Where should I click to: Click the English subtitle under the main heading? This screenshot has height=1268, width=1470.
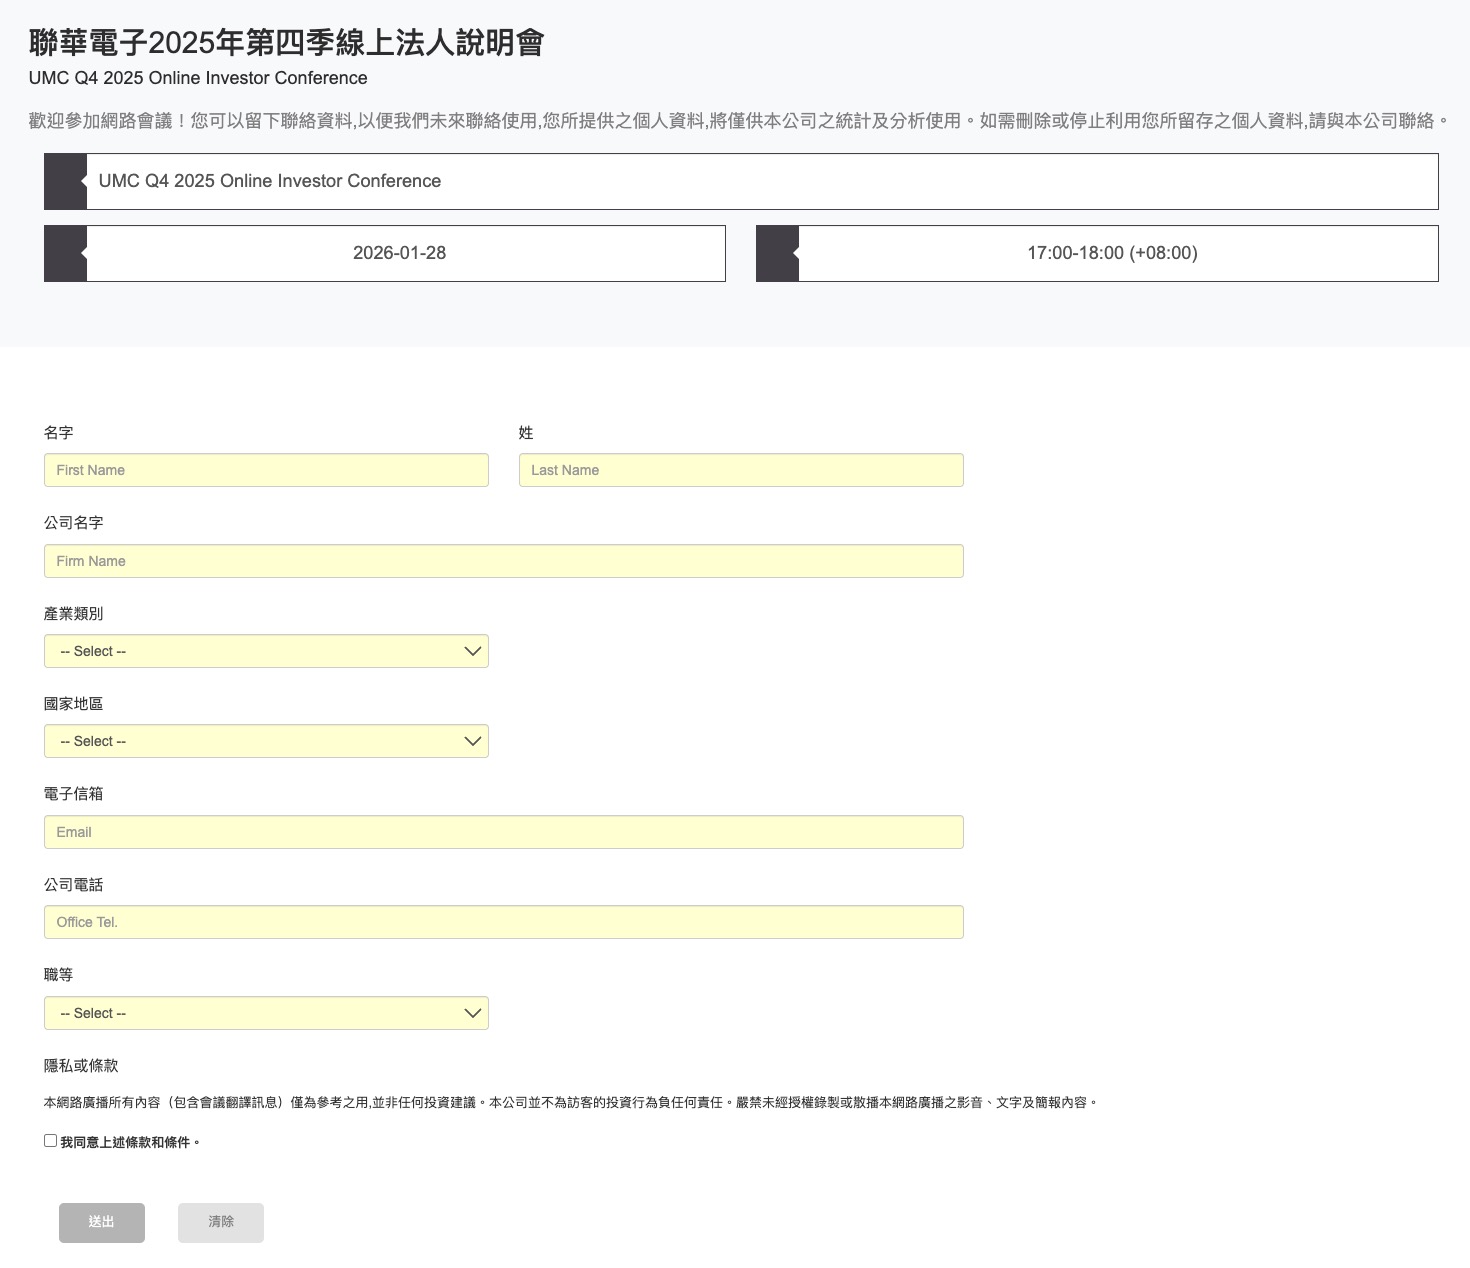pos(198,78)
